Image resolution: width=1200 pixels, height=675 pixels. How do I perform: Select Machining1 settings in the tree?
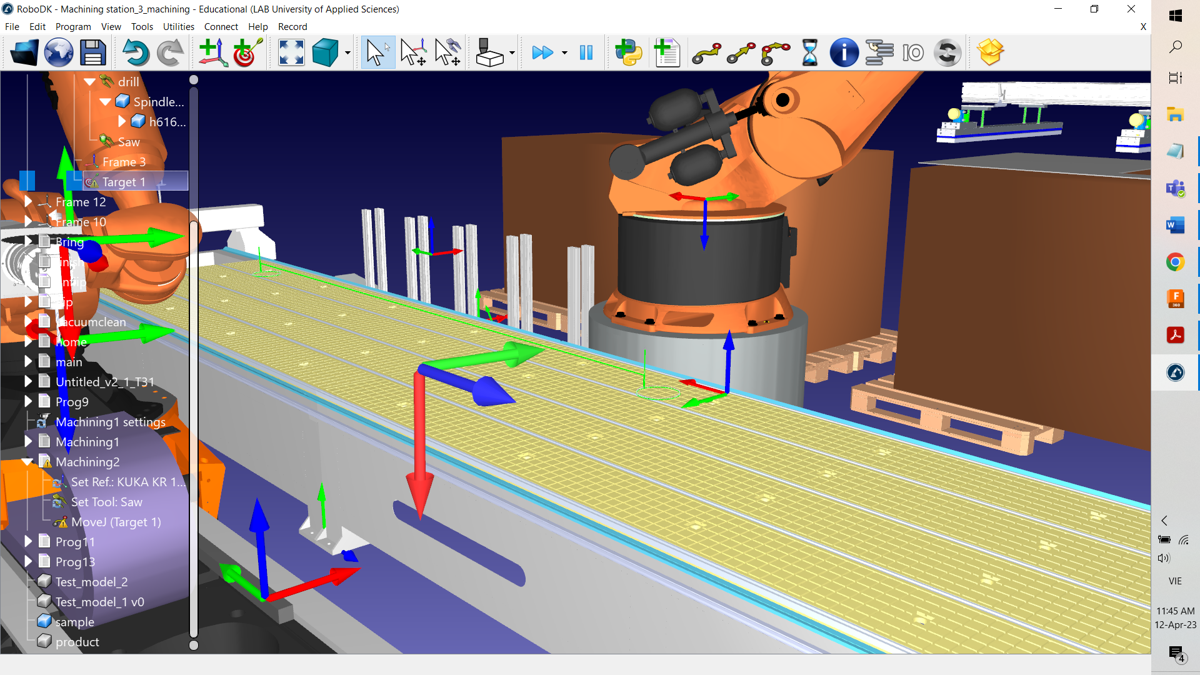pyautogui.click(x=110, y=422)
